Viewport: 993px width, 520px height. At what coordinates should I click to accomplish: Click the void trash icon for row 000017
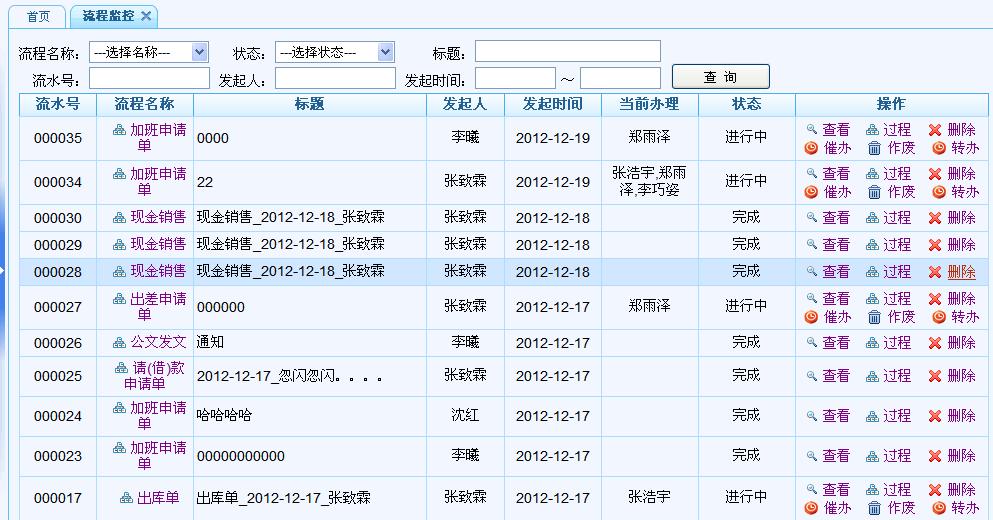[x=874, y=508]
